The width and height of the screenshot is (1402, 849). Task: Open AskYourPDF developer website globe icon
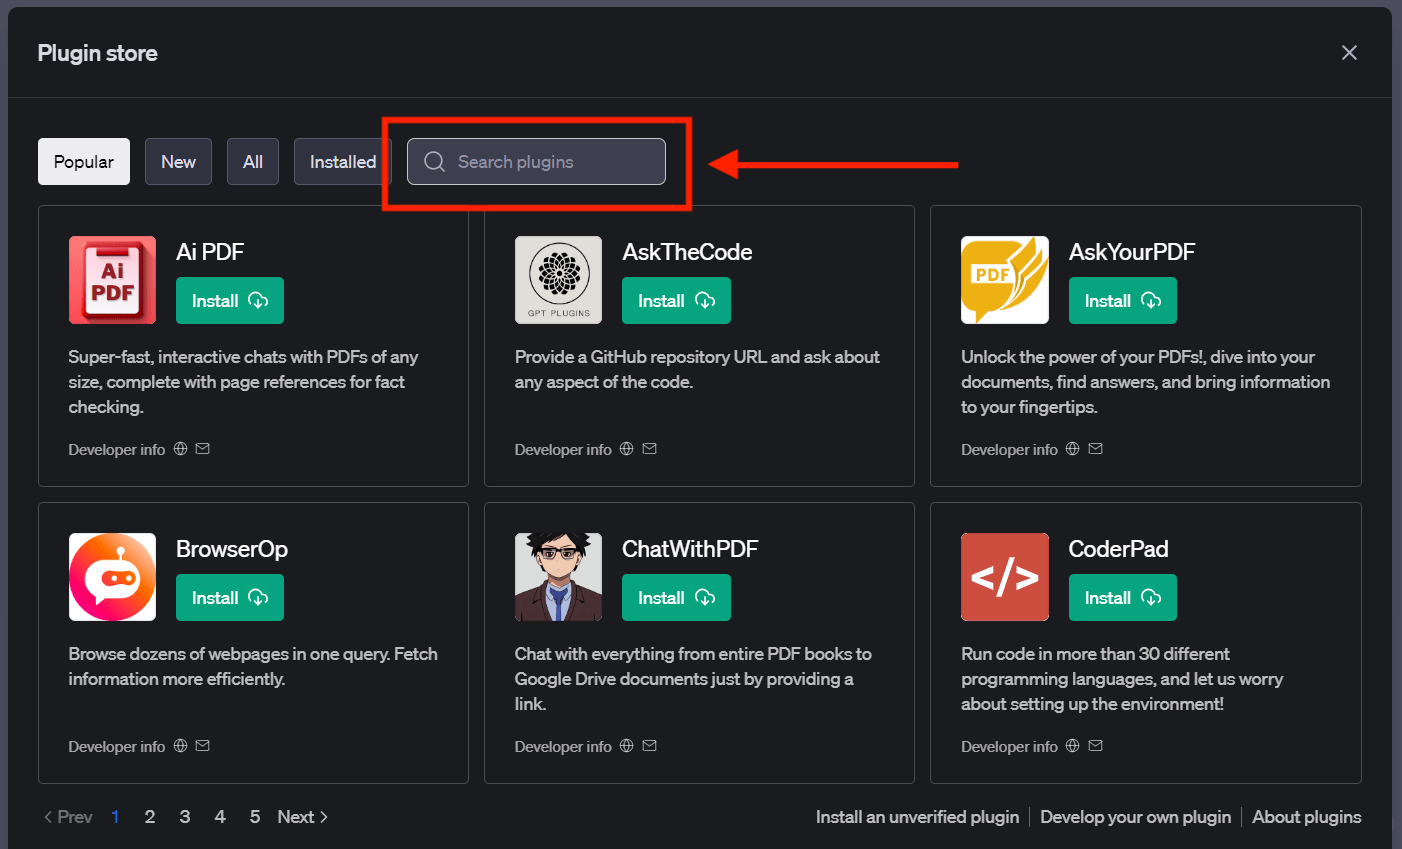(1072, 449)
